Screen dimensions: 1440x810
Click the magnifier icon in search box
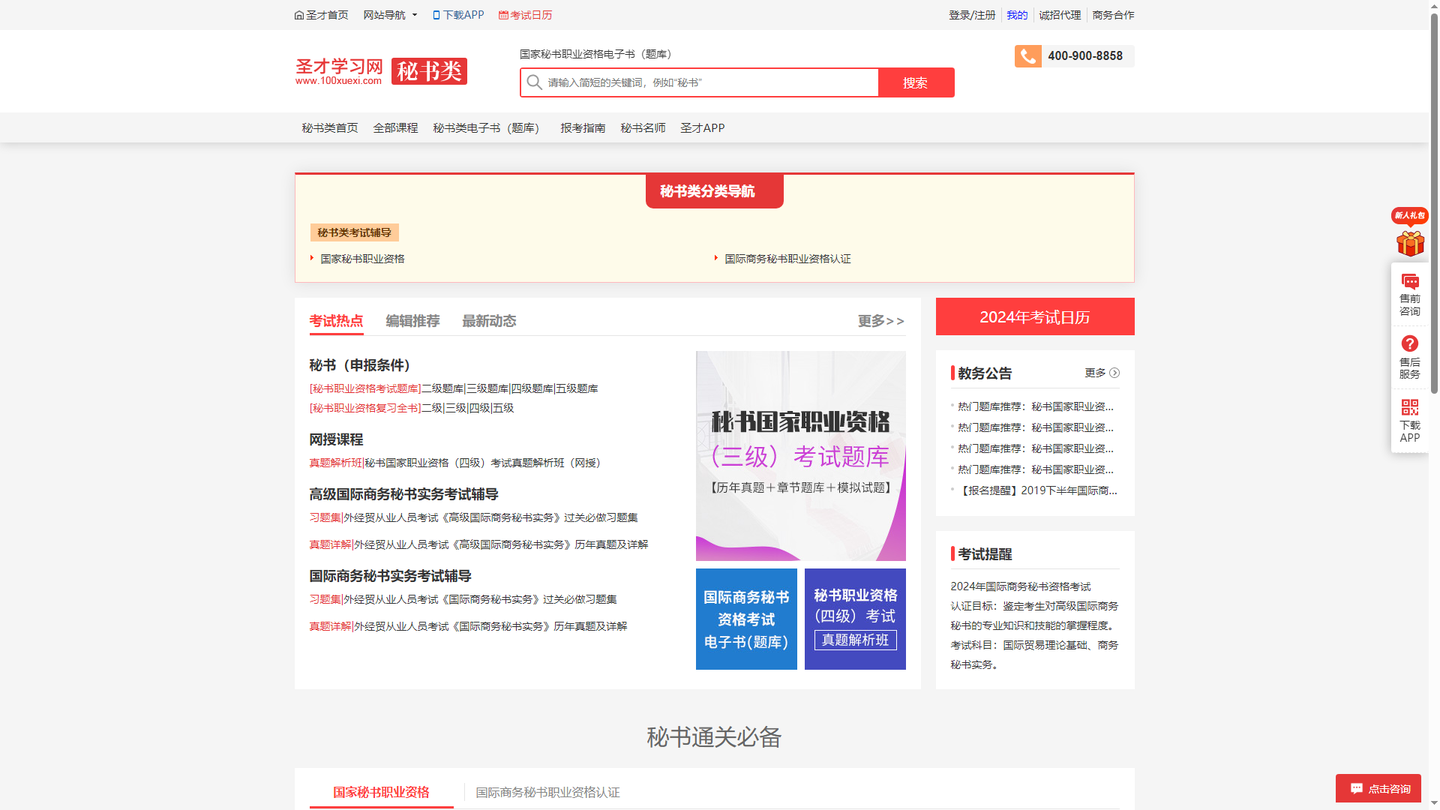coord(534,82)
